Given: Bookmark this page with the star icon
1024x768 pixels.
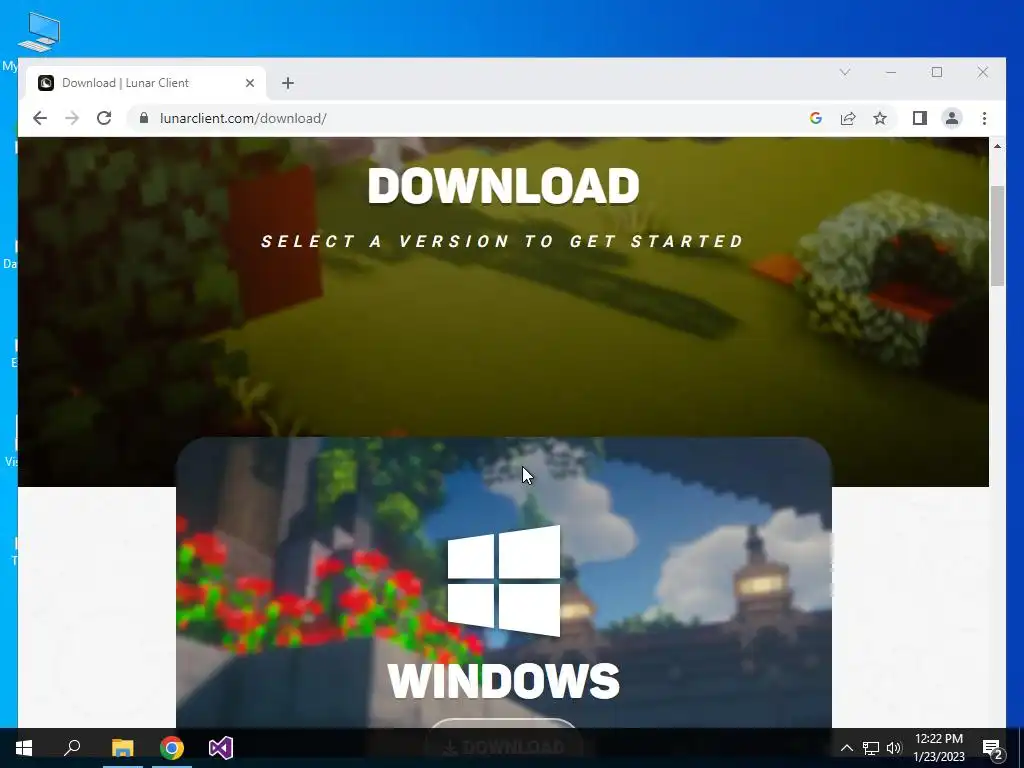Looking at the screenshot, I should [x=880, y=118].
